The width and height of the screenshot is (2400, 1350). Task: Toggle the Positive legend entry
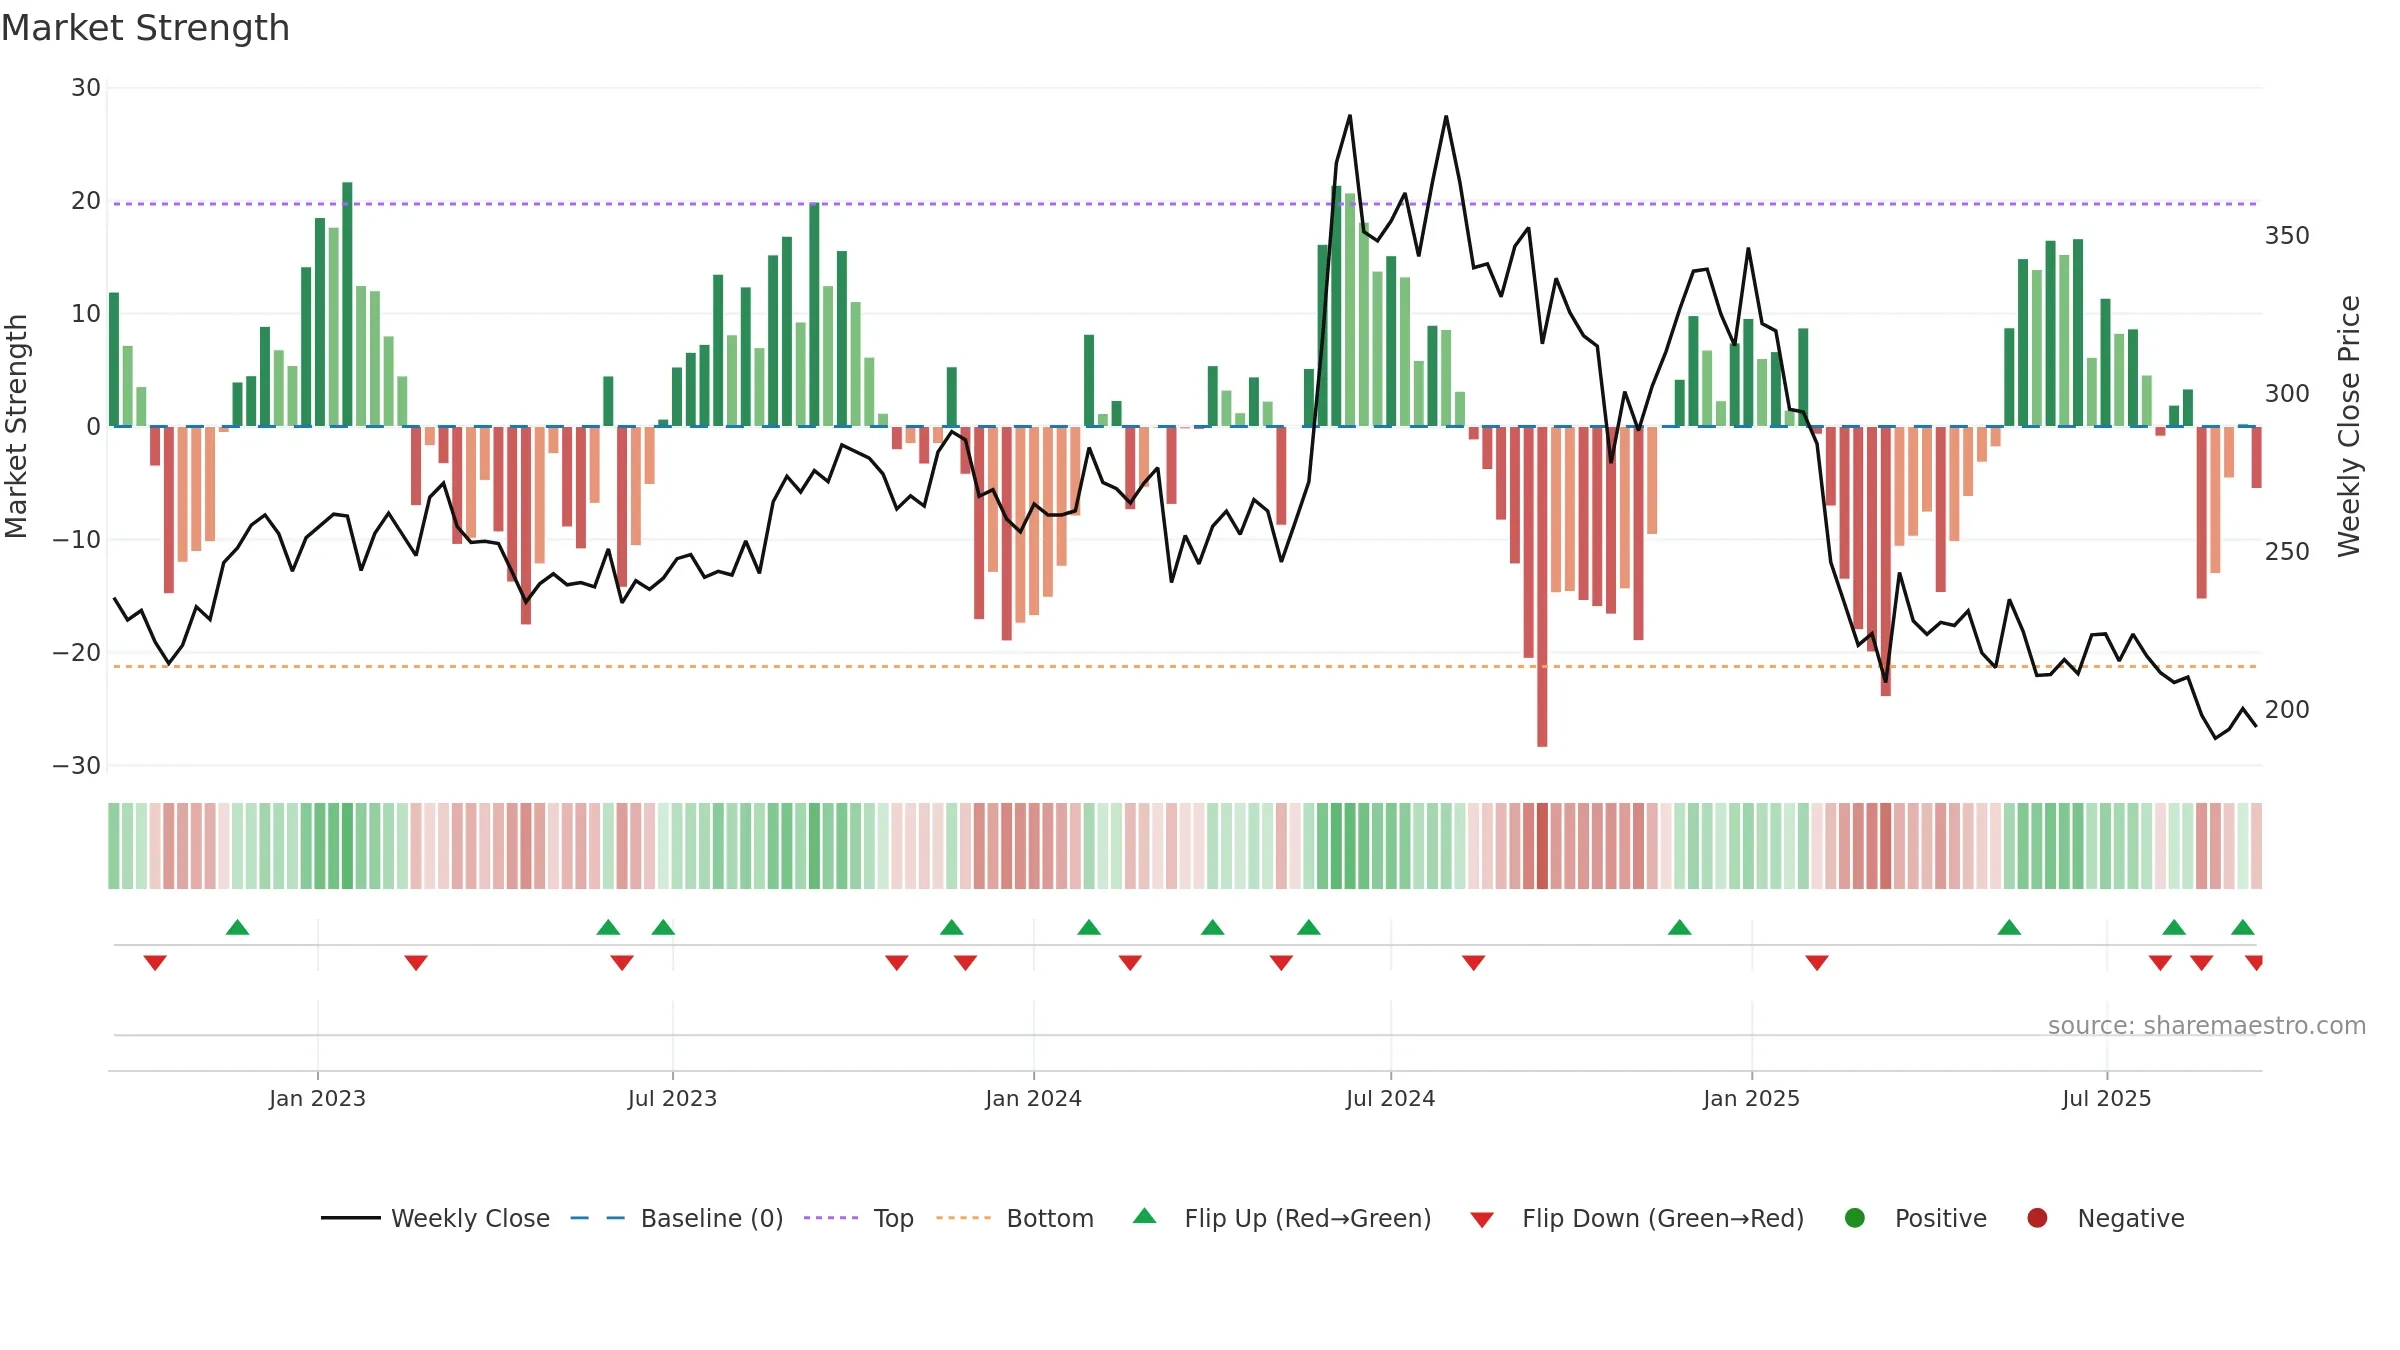point(1915,1218)
